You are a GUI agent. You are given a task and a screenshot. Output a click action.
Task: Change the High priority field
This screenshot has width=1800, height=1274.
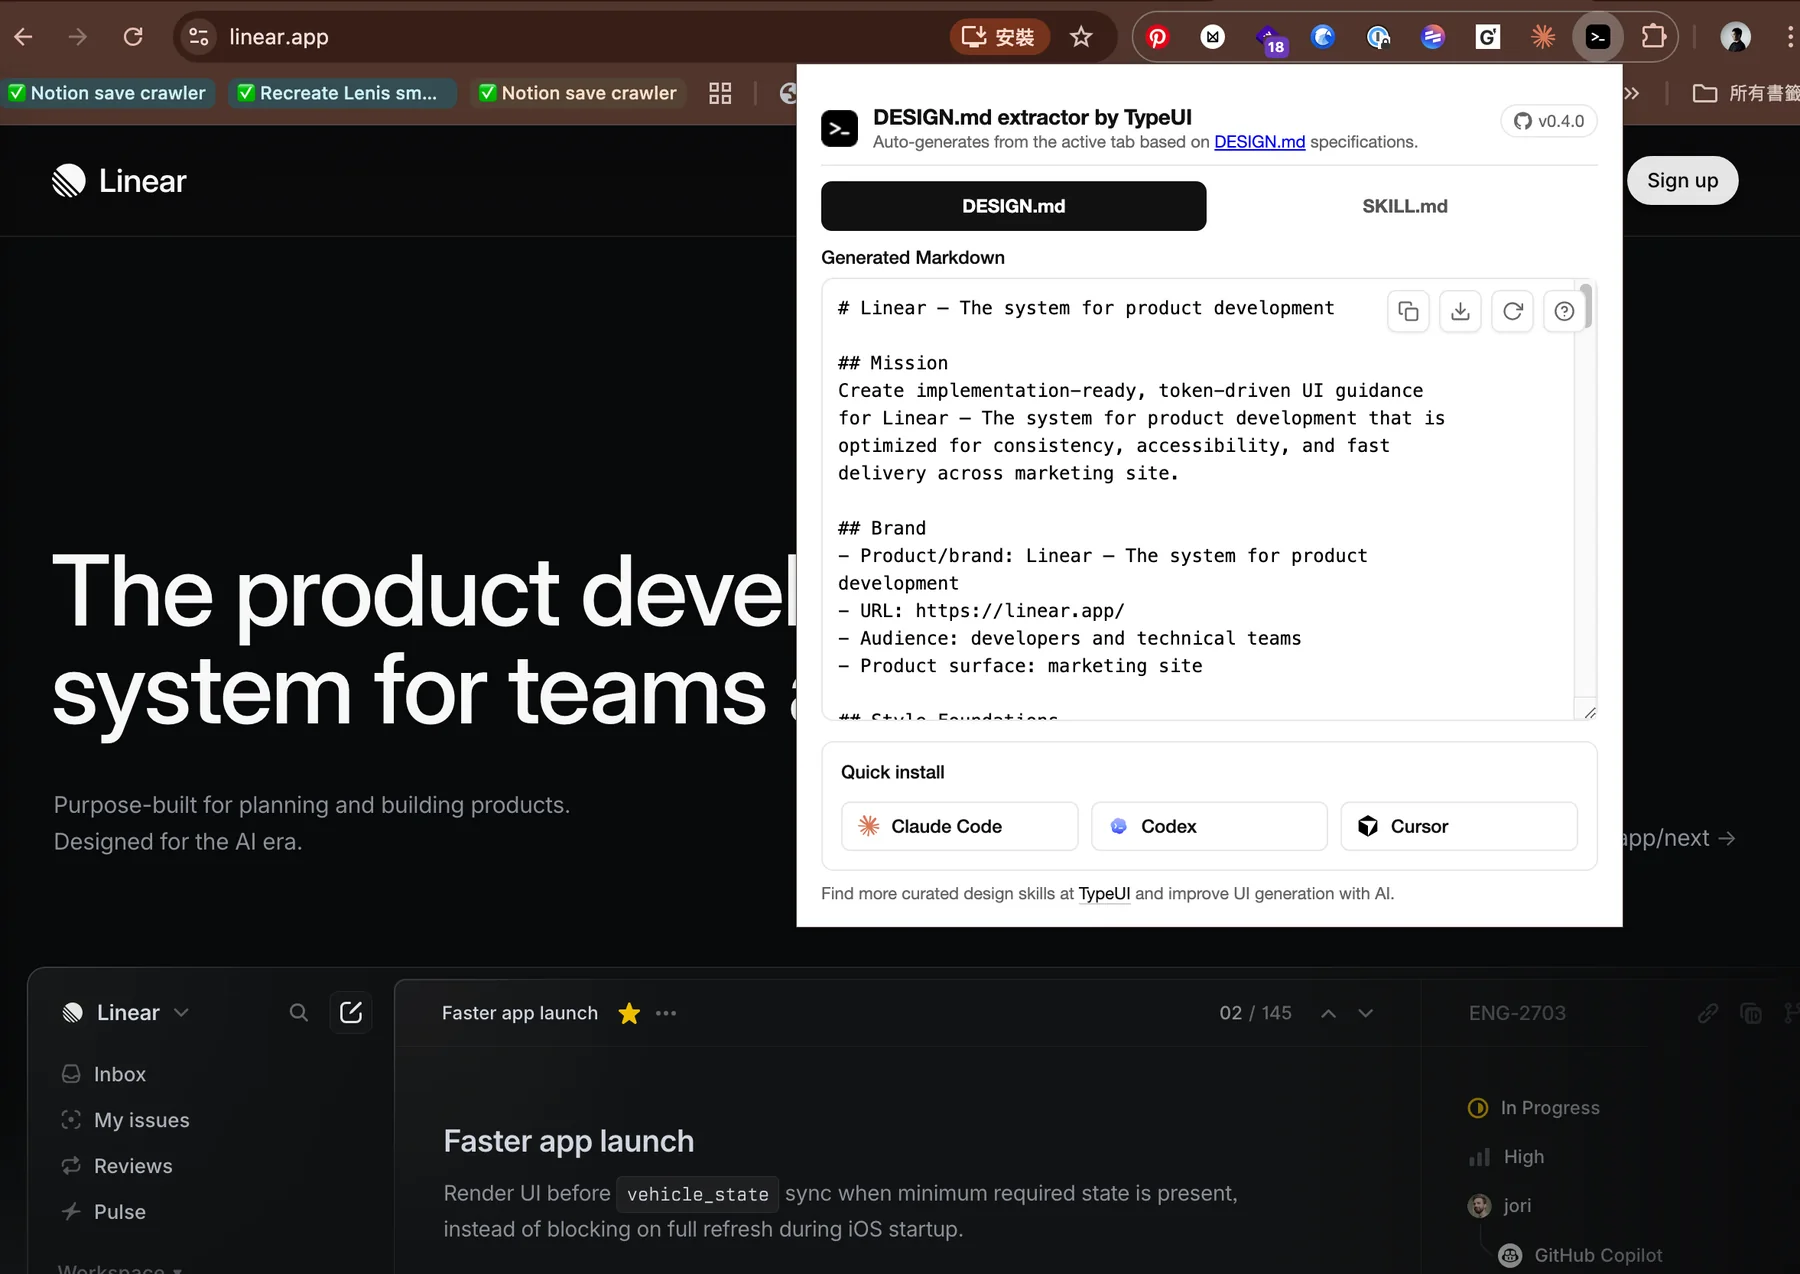(1506, 1156)
